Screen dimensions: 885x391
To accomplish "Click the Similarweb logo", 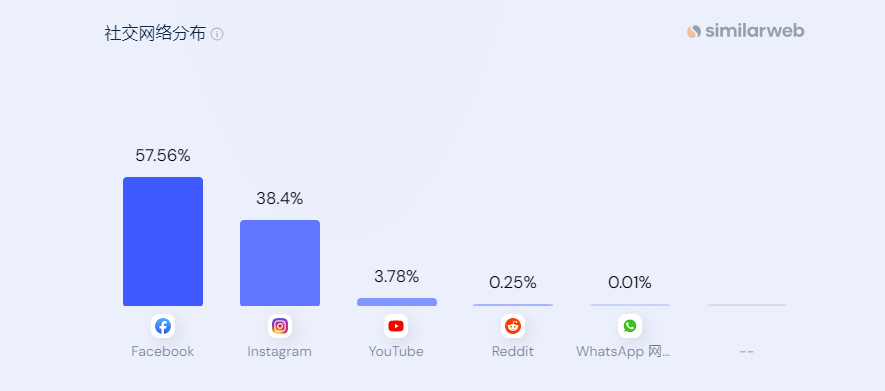I will [x=746, y=31].
